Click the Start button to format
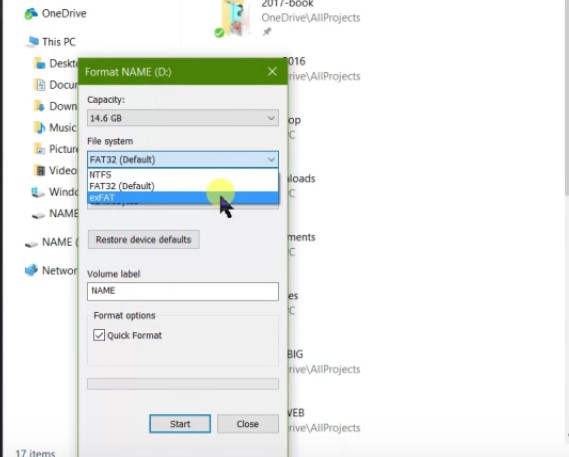This screenshot has height=457, width=569. [180, 424]
